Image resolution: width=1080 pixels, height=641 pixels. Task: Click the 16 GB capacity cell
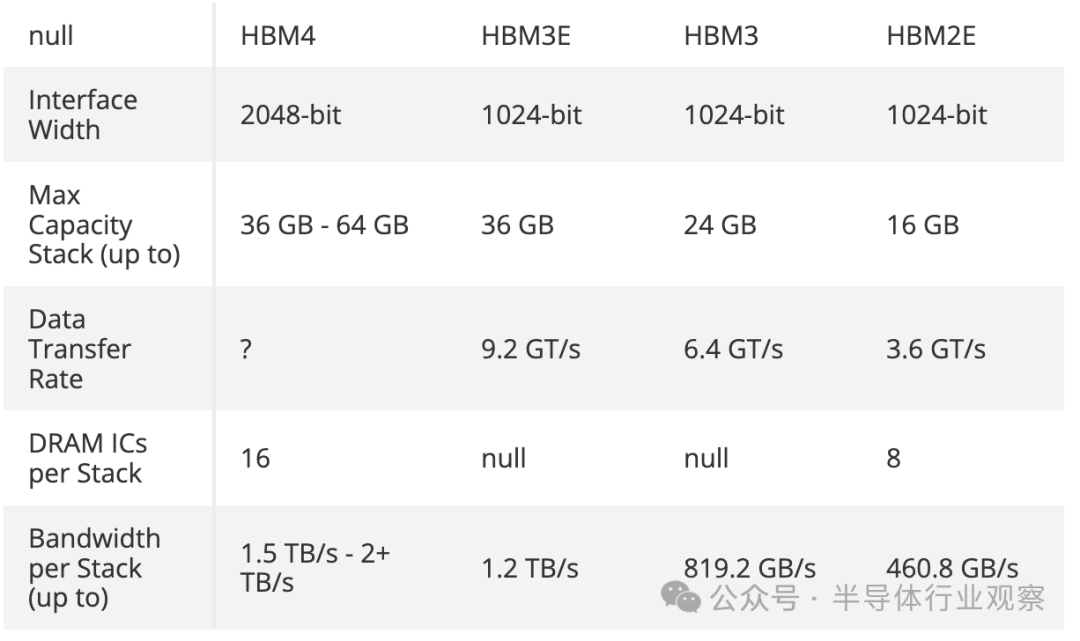[922, 225]
